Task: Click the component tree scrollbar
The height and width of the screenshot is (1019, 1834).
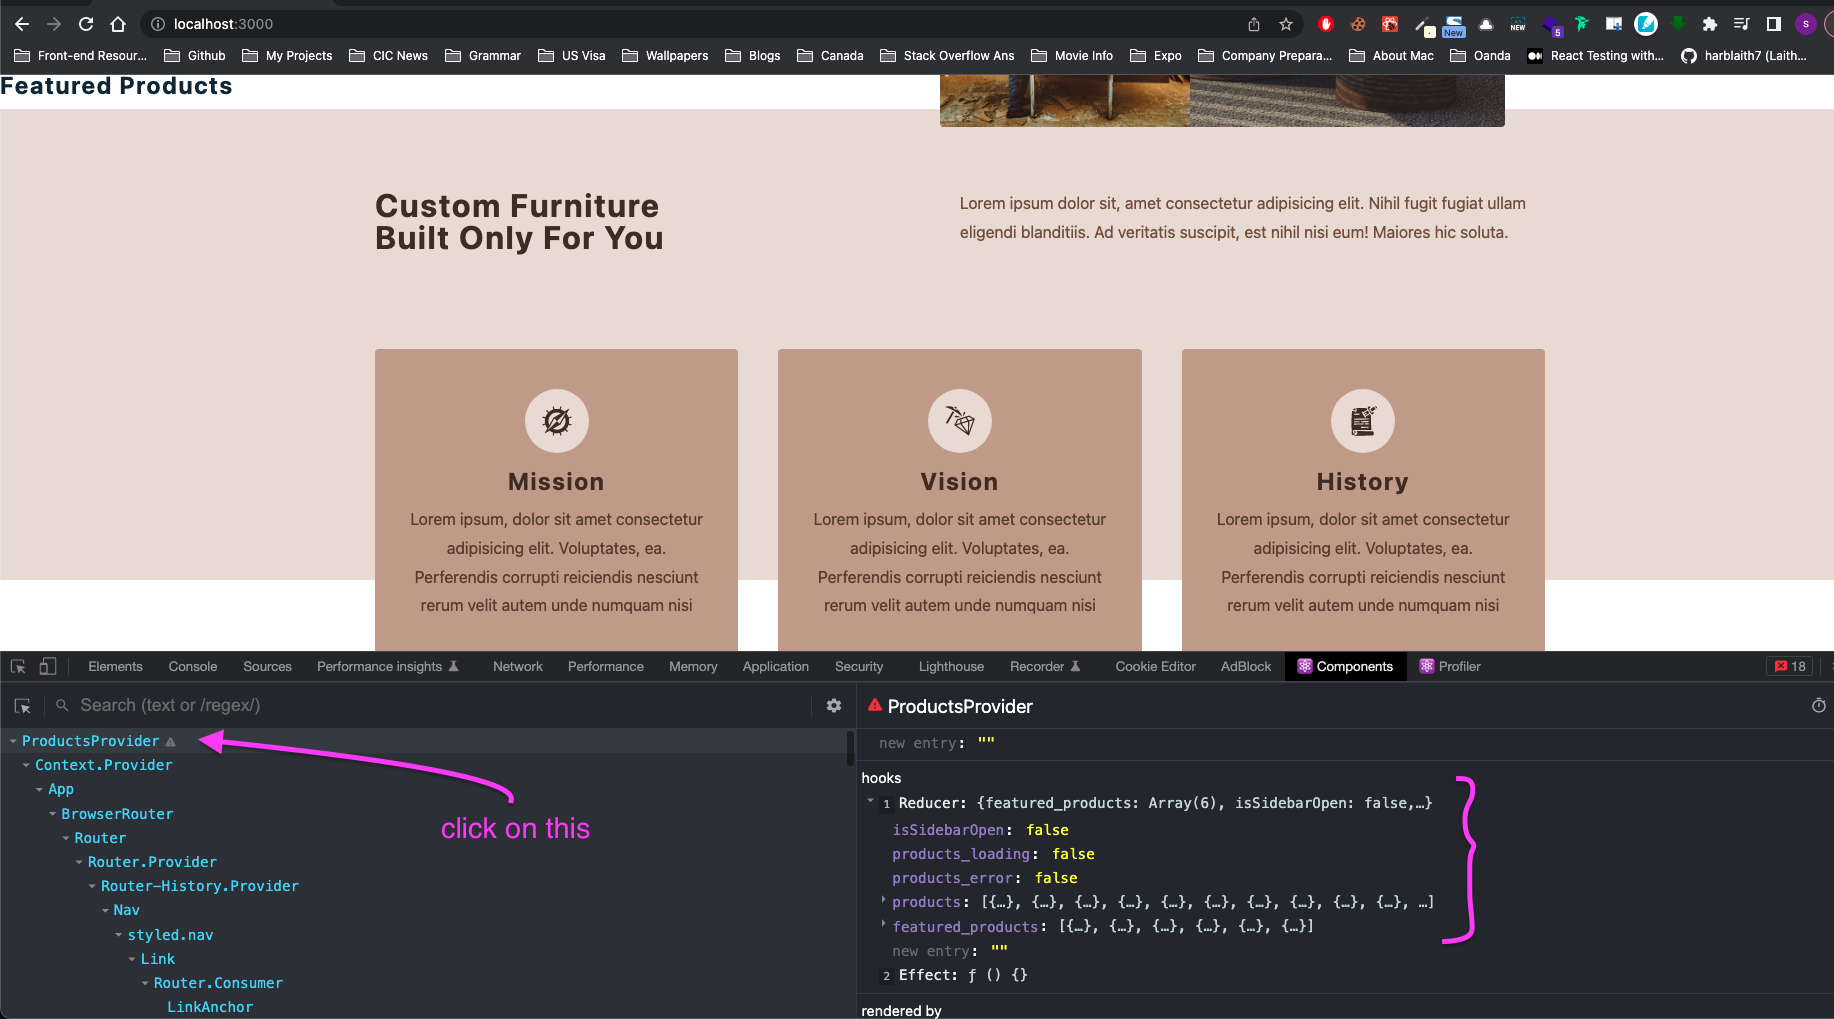Action: [x=850, y=749]
